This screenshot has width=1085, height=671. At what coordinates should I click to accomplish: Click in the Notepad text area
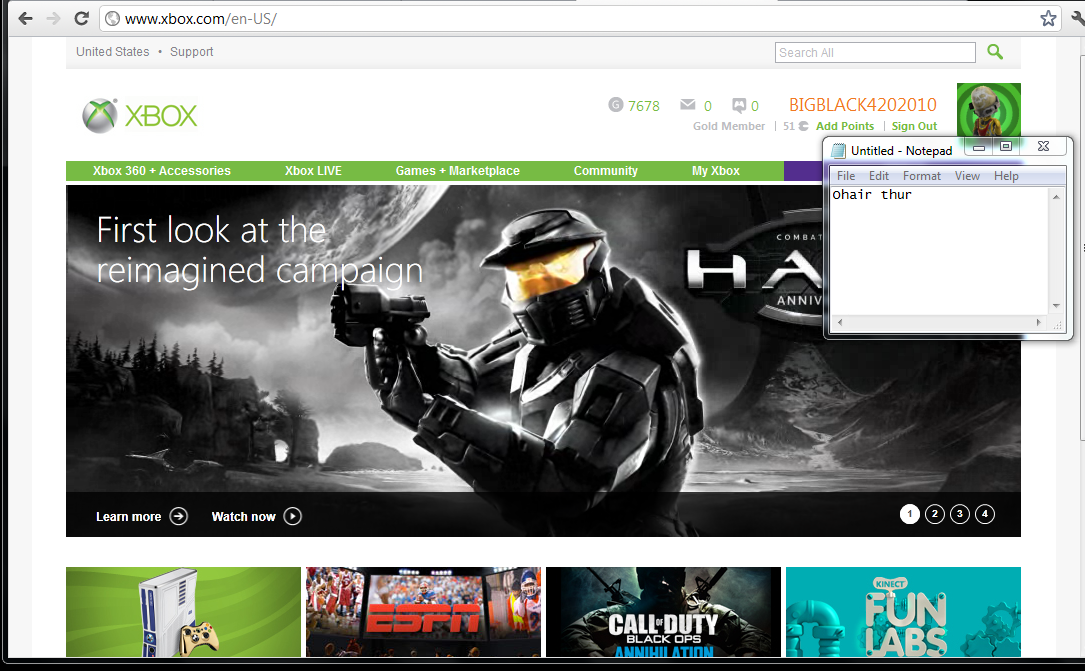(940, 251)
